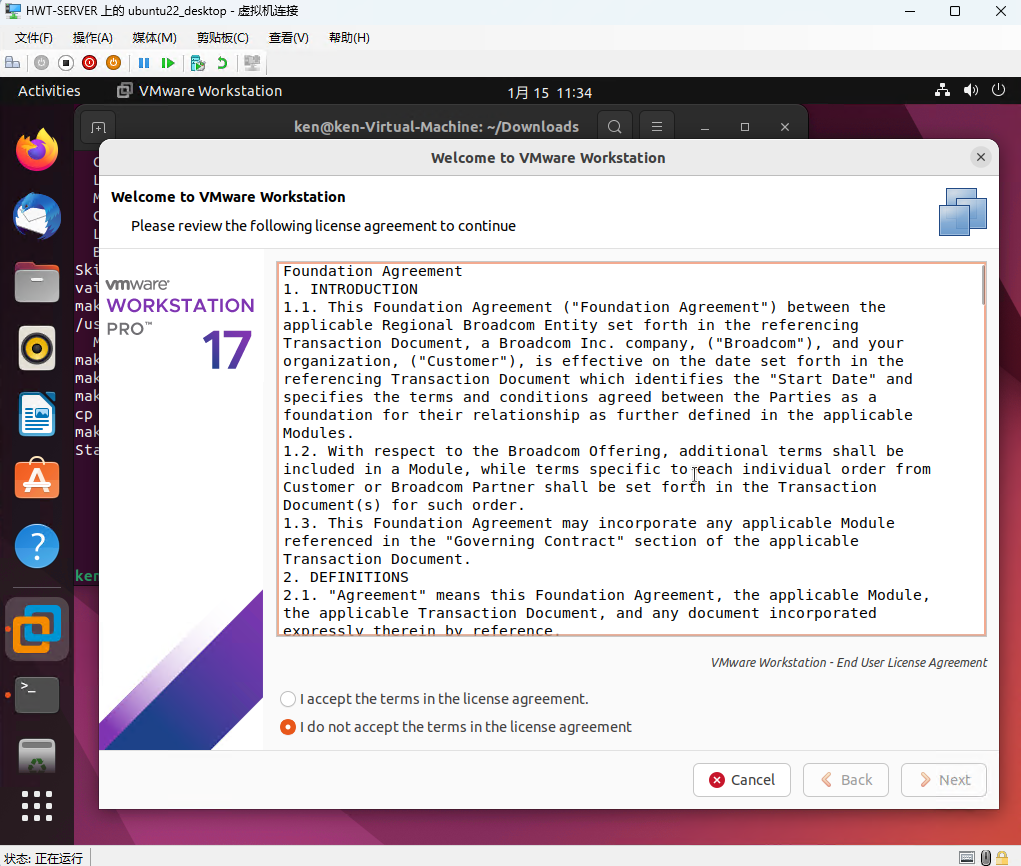Select I accept the license terms
Viewport: 1021px width, 866px height.
(x=434, y=699)
